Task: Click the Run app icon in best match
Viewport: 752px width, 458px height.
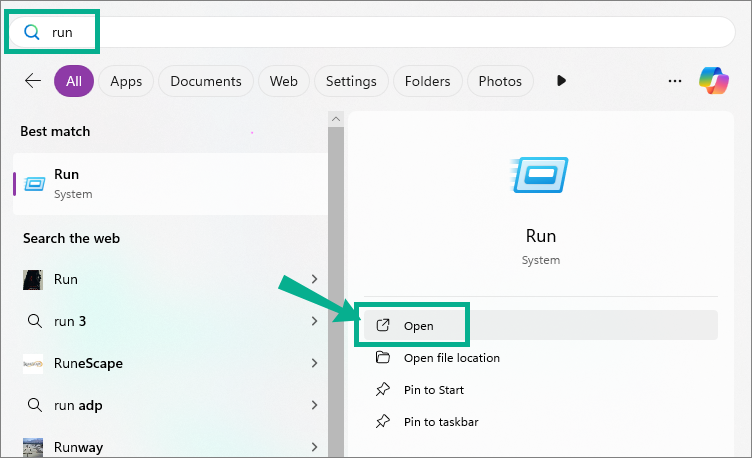Action: tap(35, 184)
